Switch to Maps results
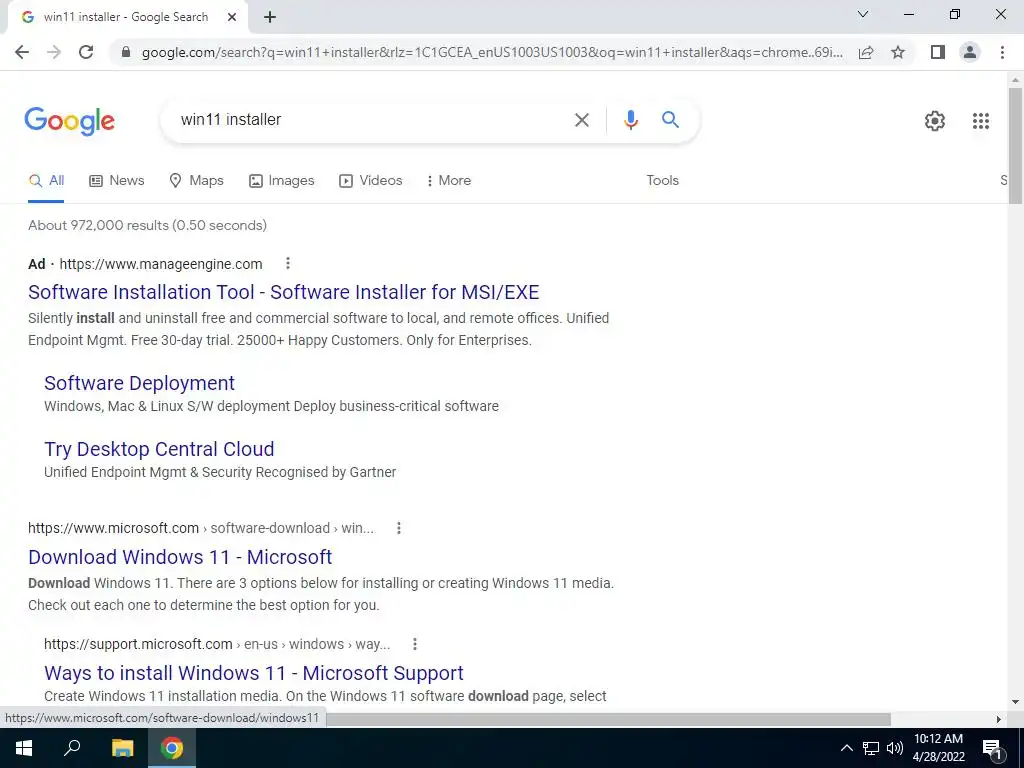The image size is (1024, 768). pyautogui.click(x=196, y=181)
